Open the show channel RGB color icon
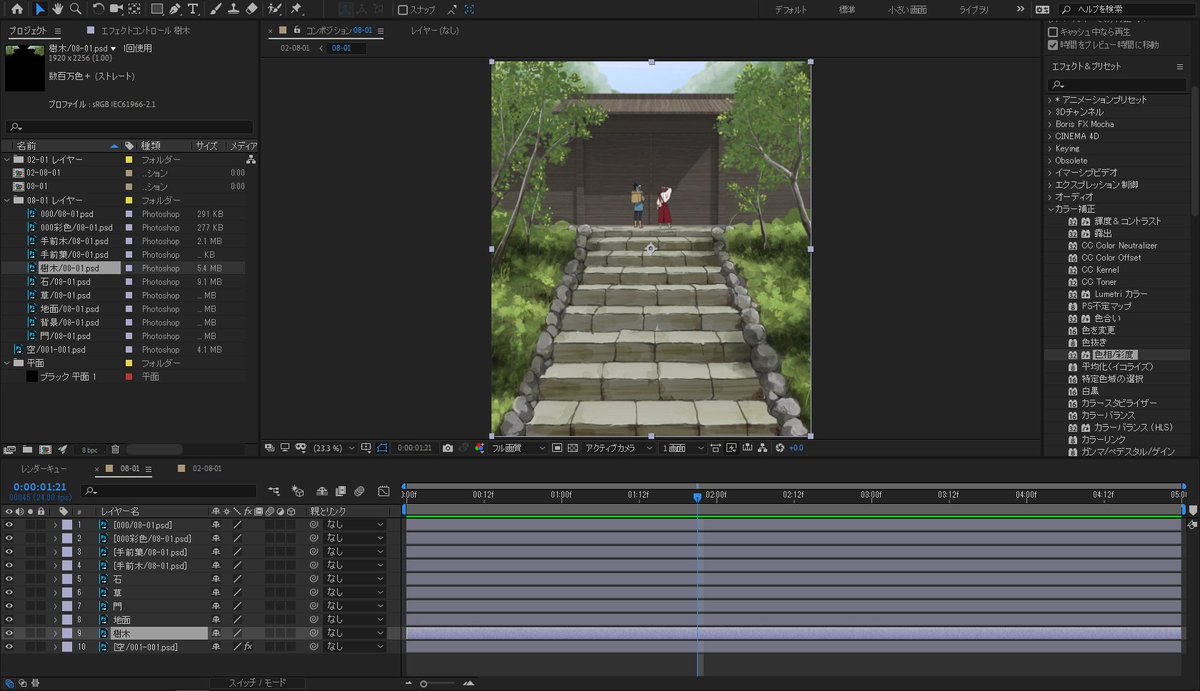The width and height of the screenshot is (1200, 691). (x=480, y=448)
